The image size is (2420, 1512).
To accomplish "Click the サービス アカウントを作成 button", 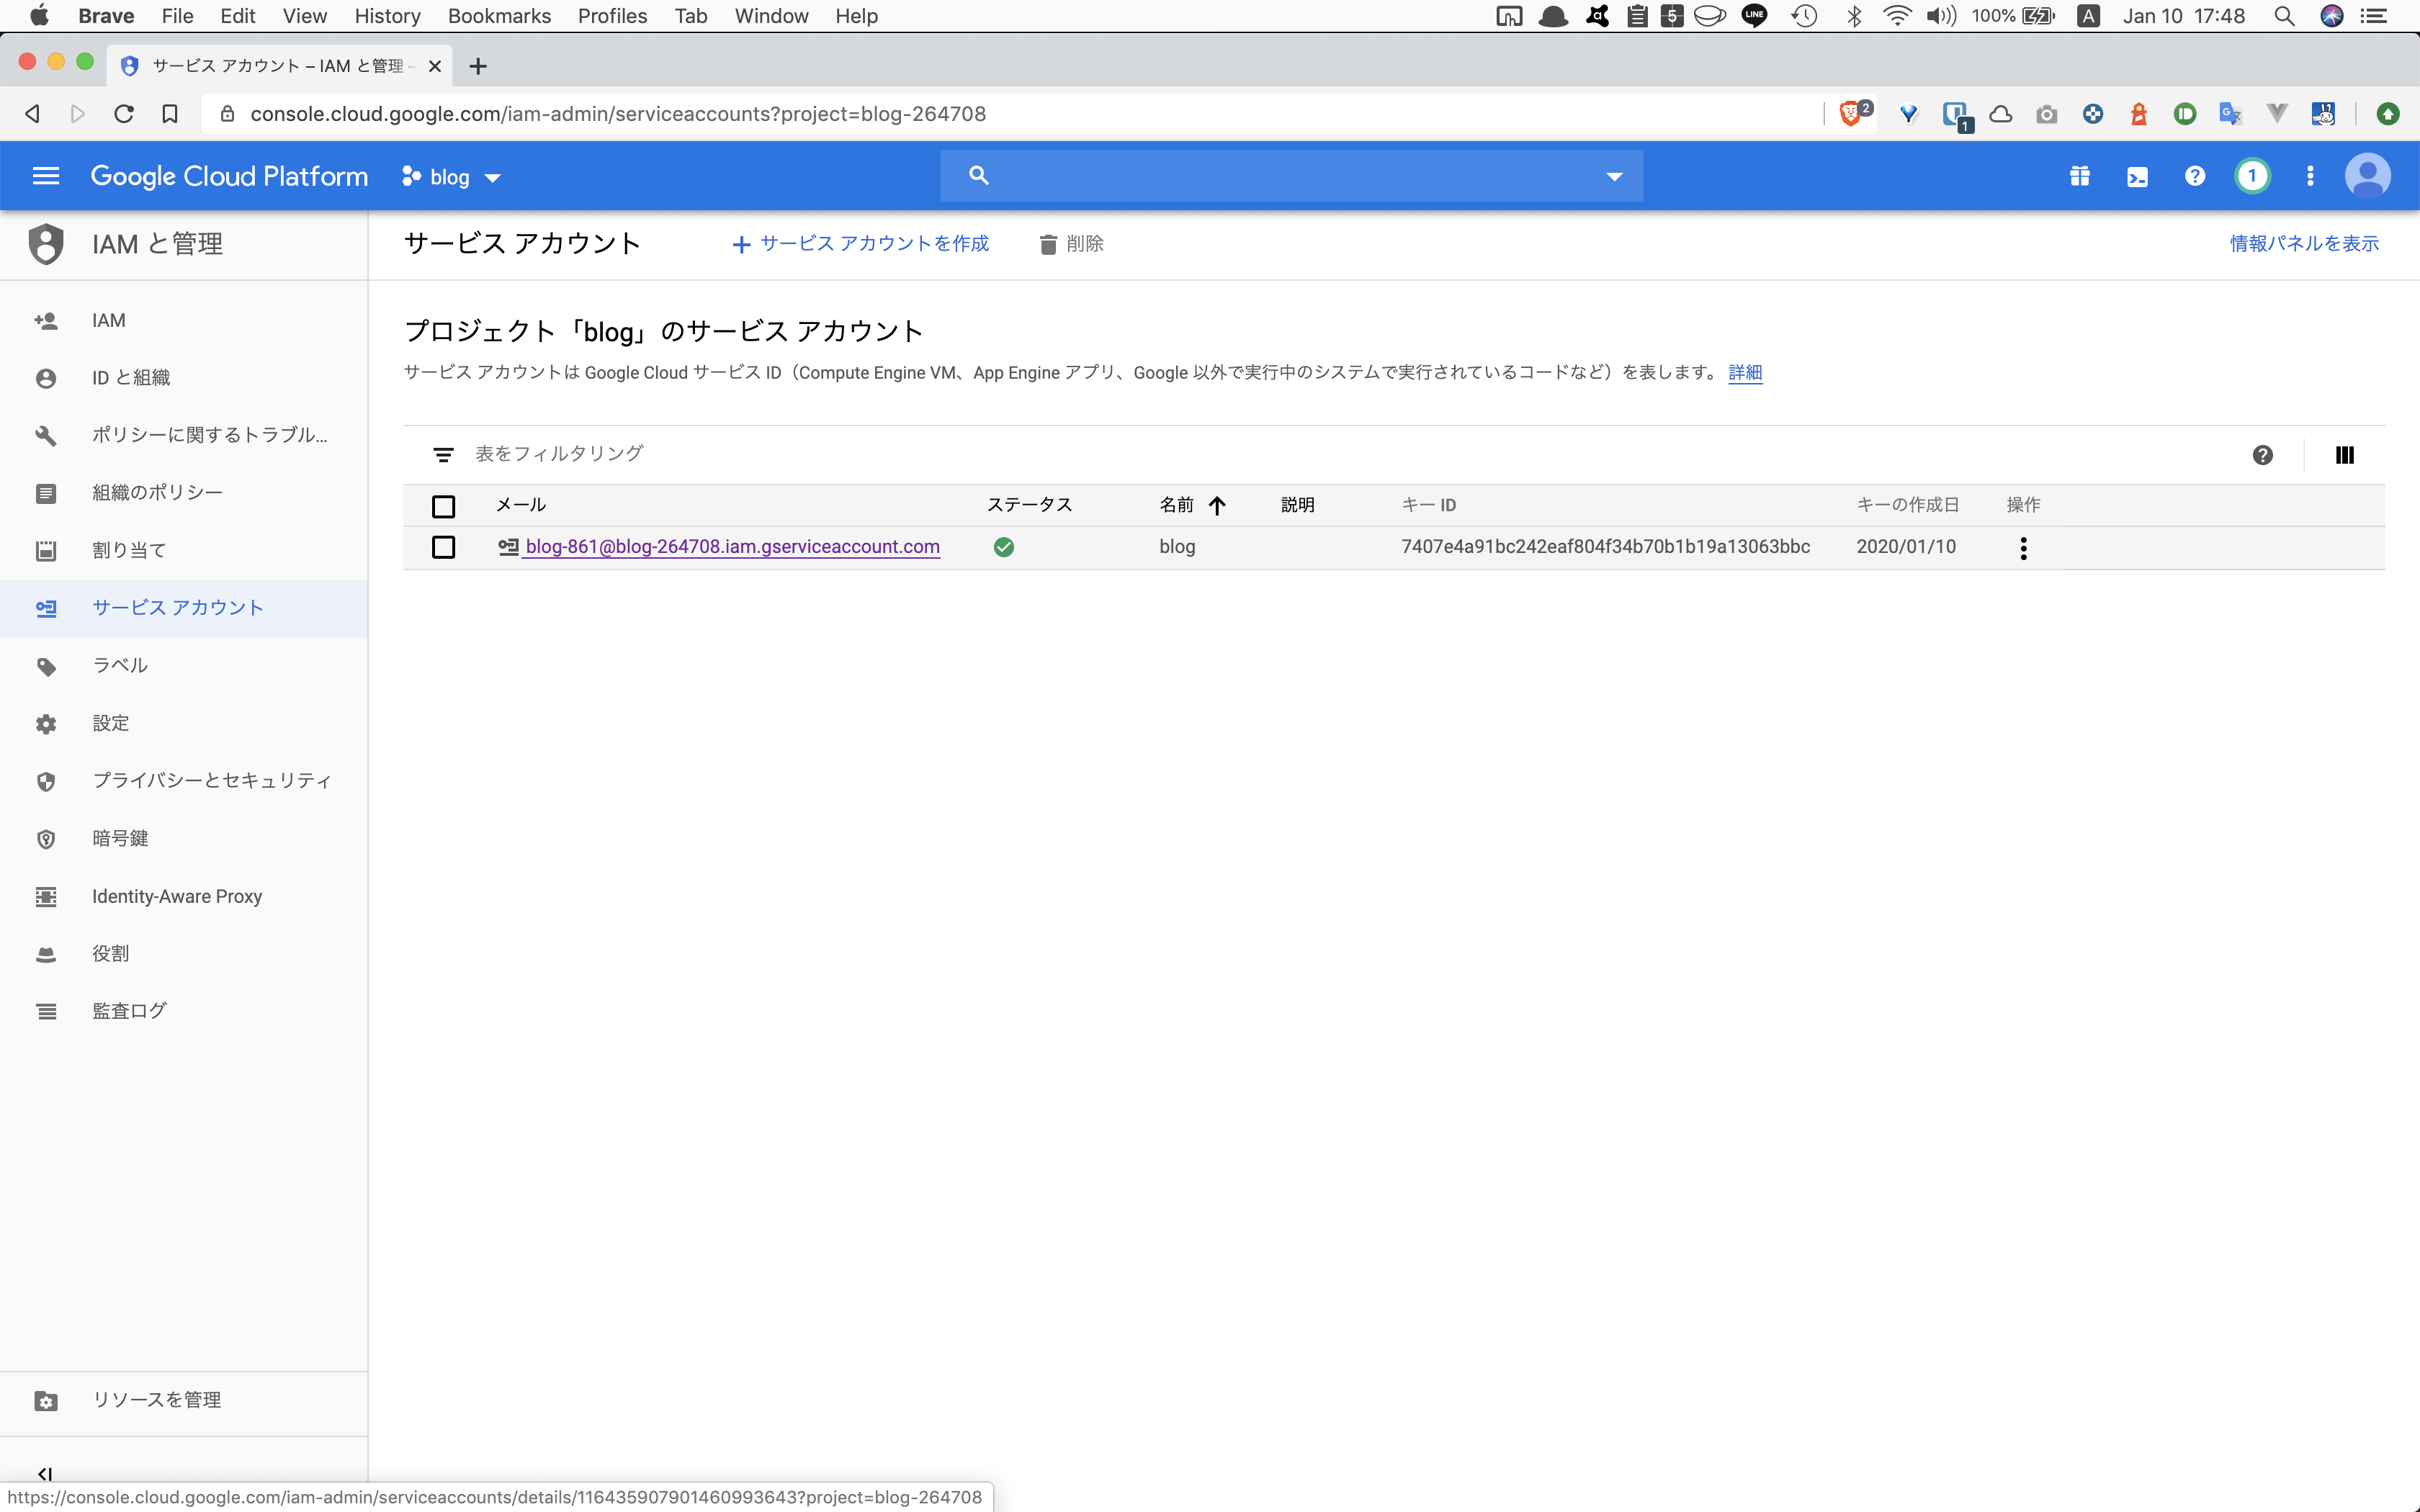I will click(860, 243).
